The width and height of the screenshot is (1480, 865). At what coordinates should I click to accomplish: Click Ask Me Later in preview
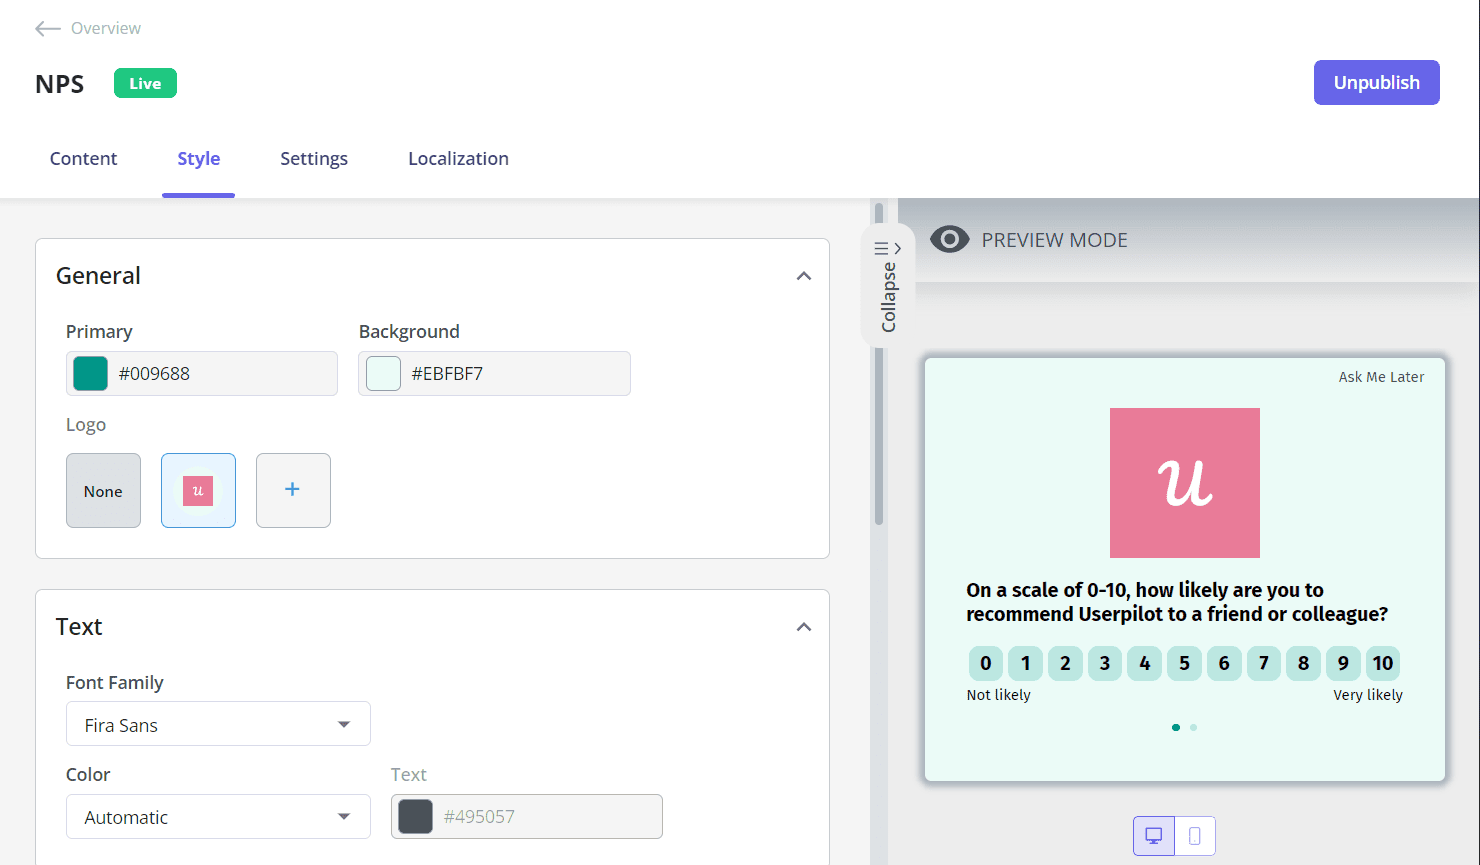1381,377
